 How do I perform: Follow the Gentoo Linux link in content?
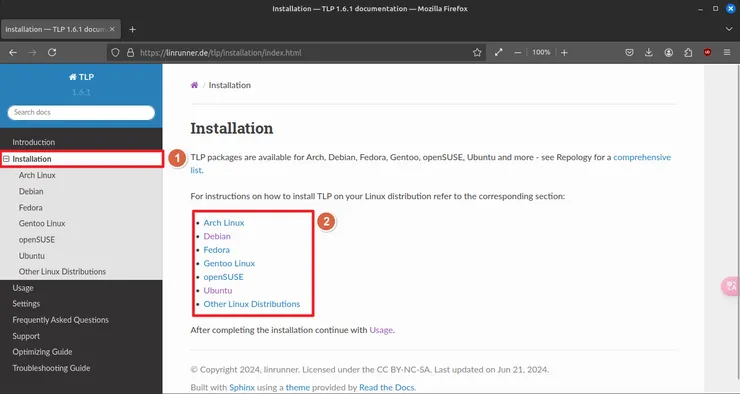click(x=229, y=263)
